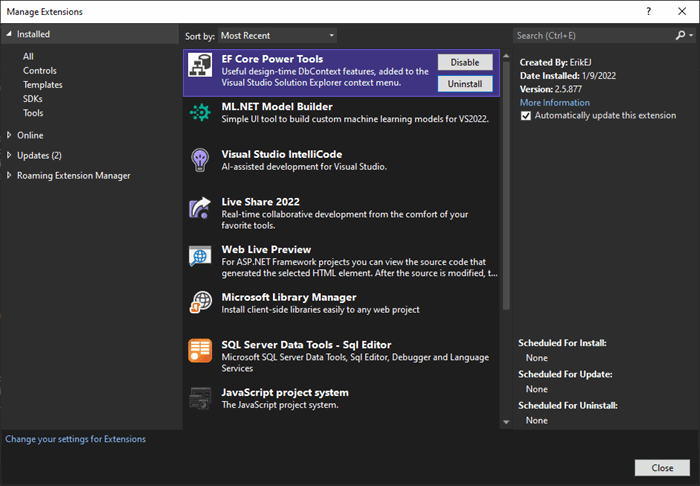Click the Web Live Preview icon
This screenshot has height=486, width=700.
(x=200, y=256)
